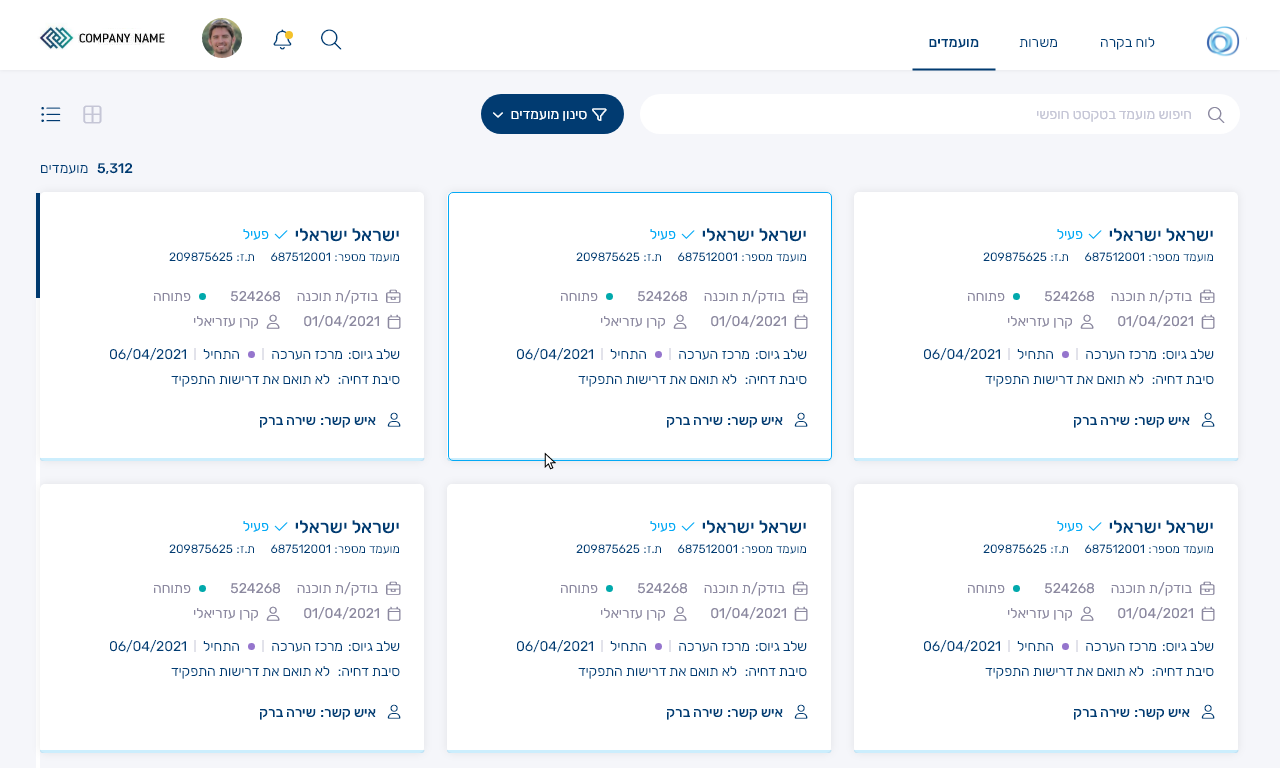Open the סינון מועמדים filter dropdown
The height and width of the screenshot is (768, 1280).
pyautogui.click(x=552, y=114)
